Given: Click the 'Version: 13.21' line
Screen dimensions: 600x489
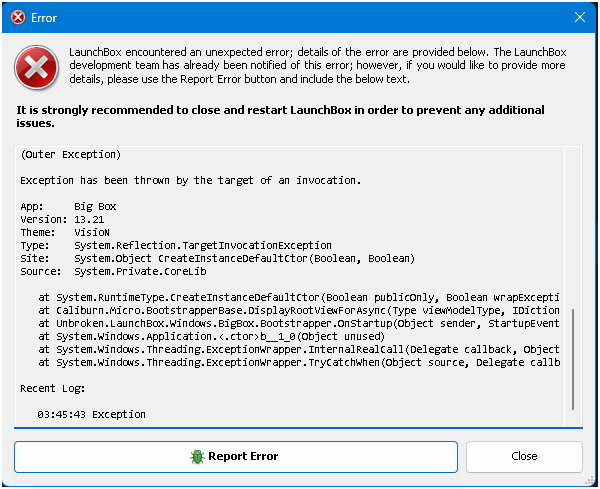Looking at the screenshot, I should click(x=62, y=220).
